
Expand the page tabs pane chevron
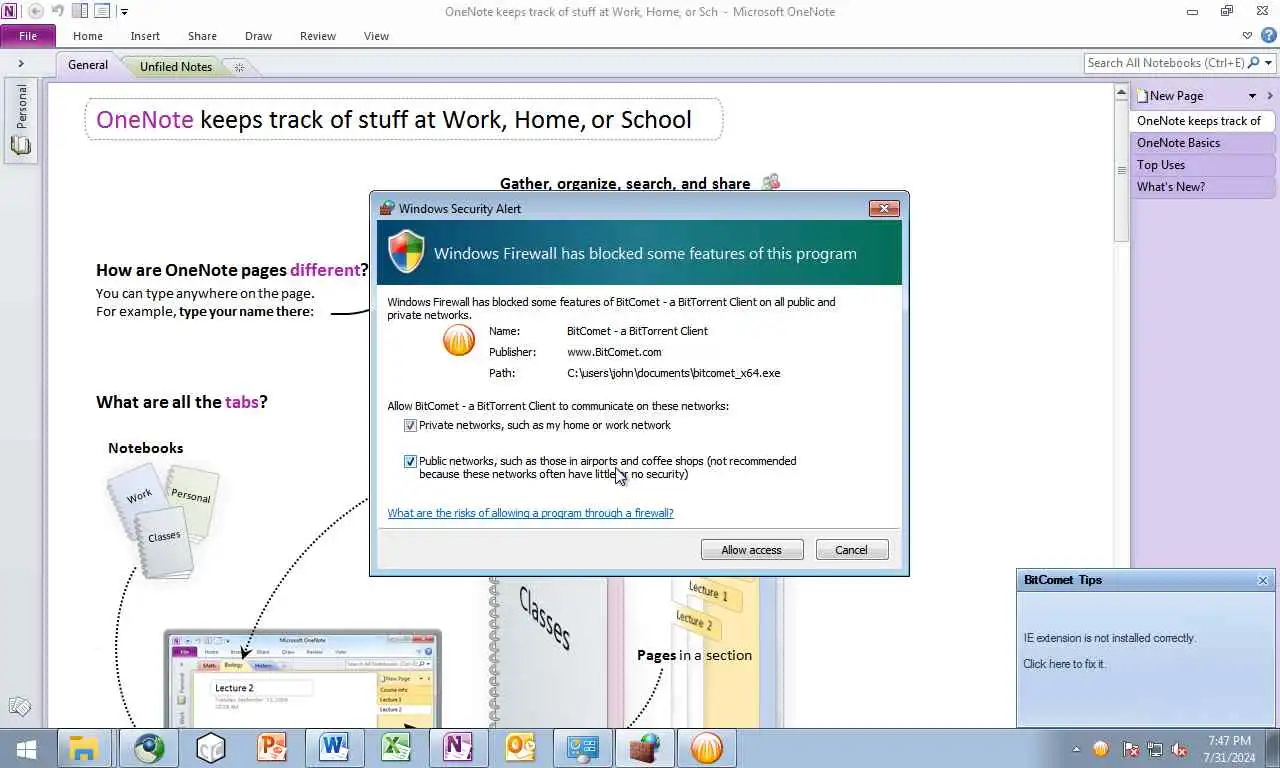(1270, 96)
